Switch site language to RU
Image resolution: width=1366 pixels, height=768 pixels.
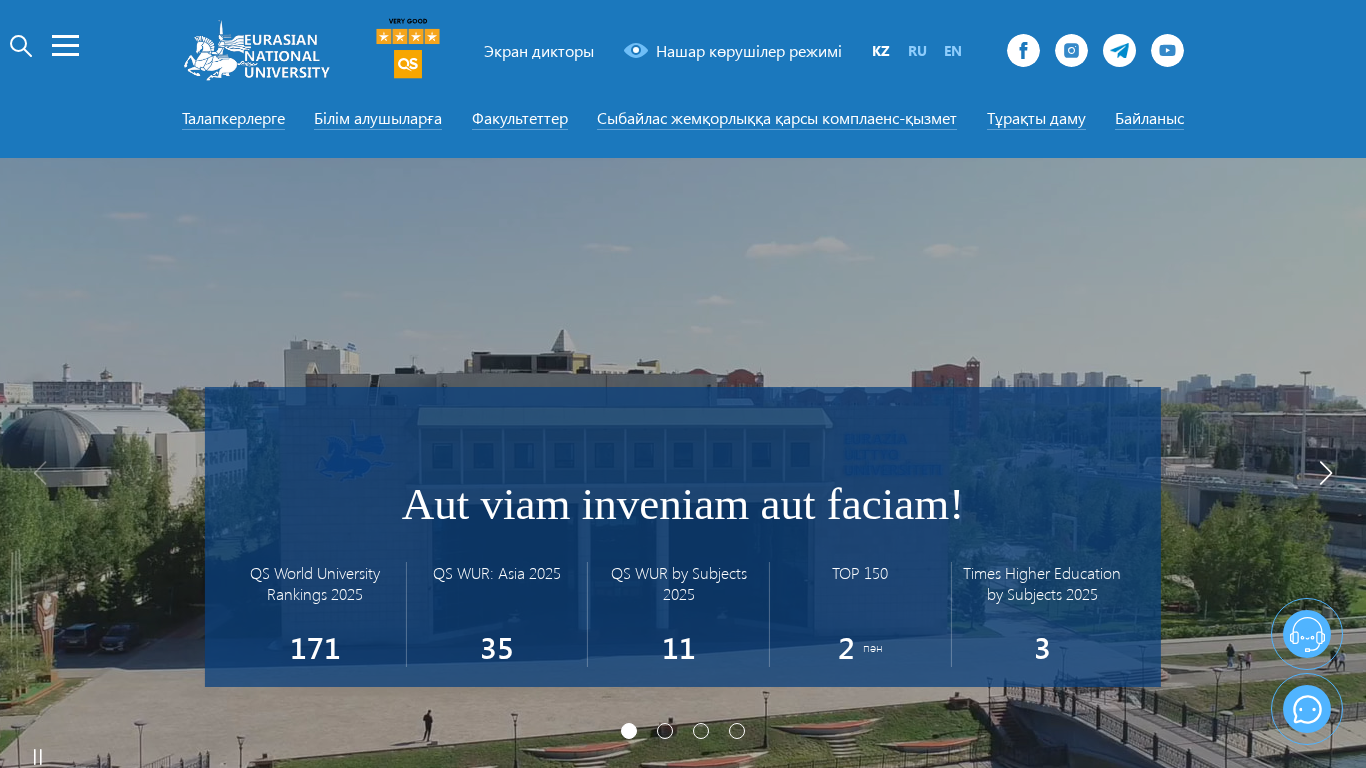tap(917, 51)
